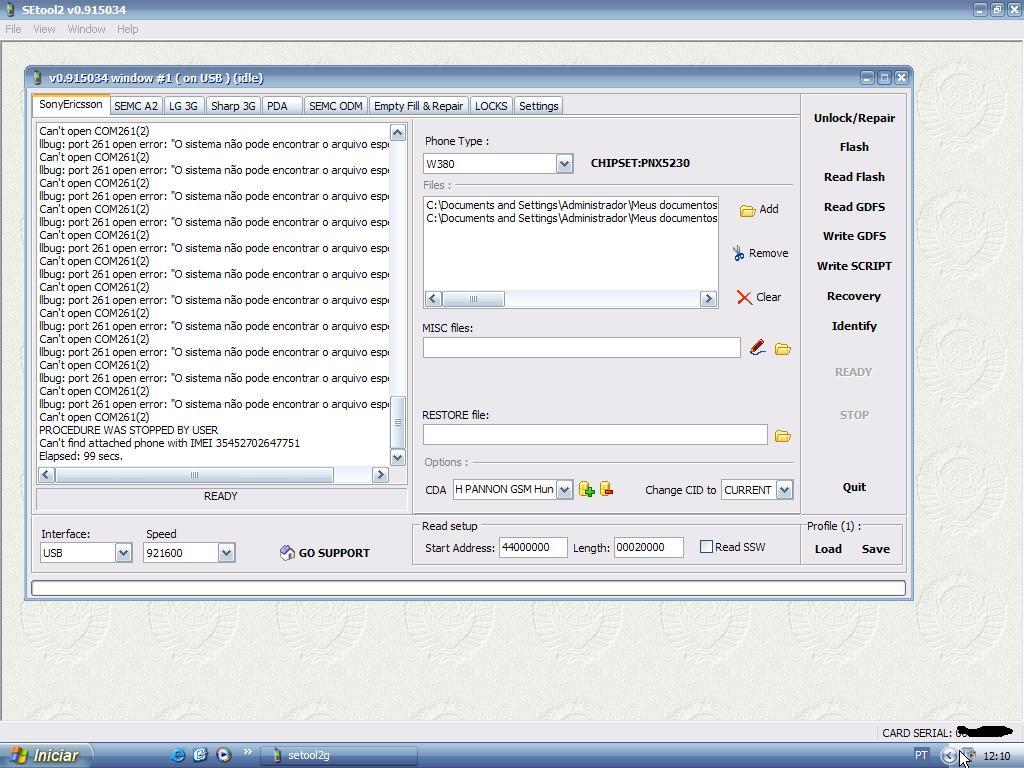
Task: Click the add CDA icon with green plus
Action: pyautogui.click(x=586, y=489)
